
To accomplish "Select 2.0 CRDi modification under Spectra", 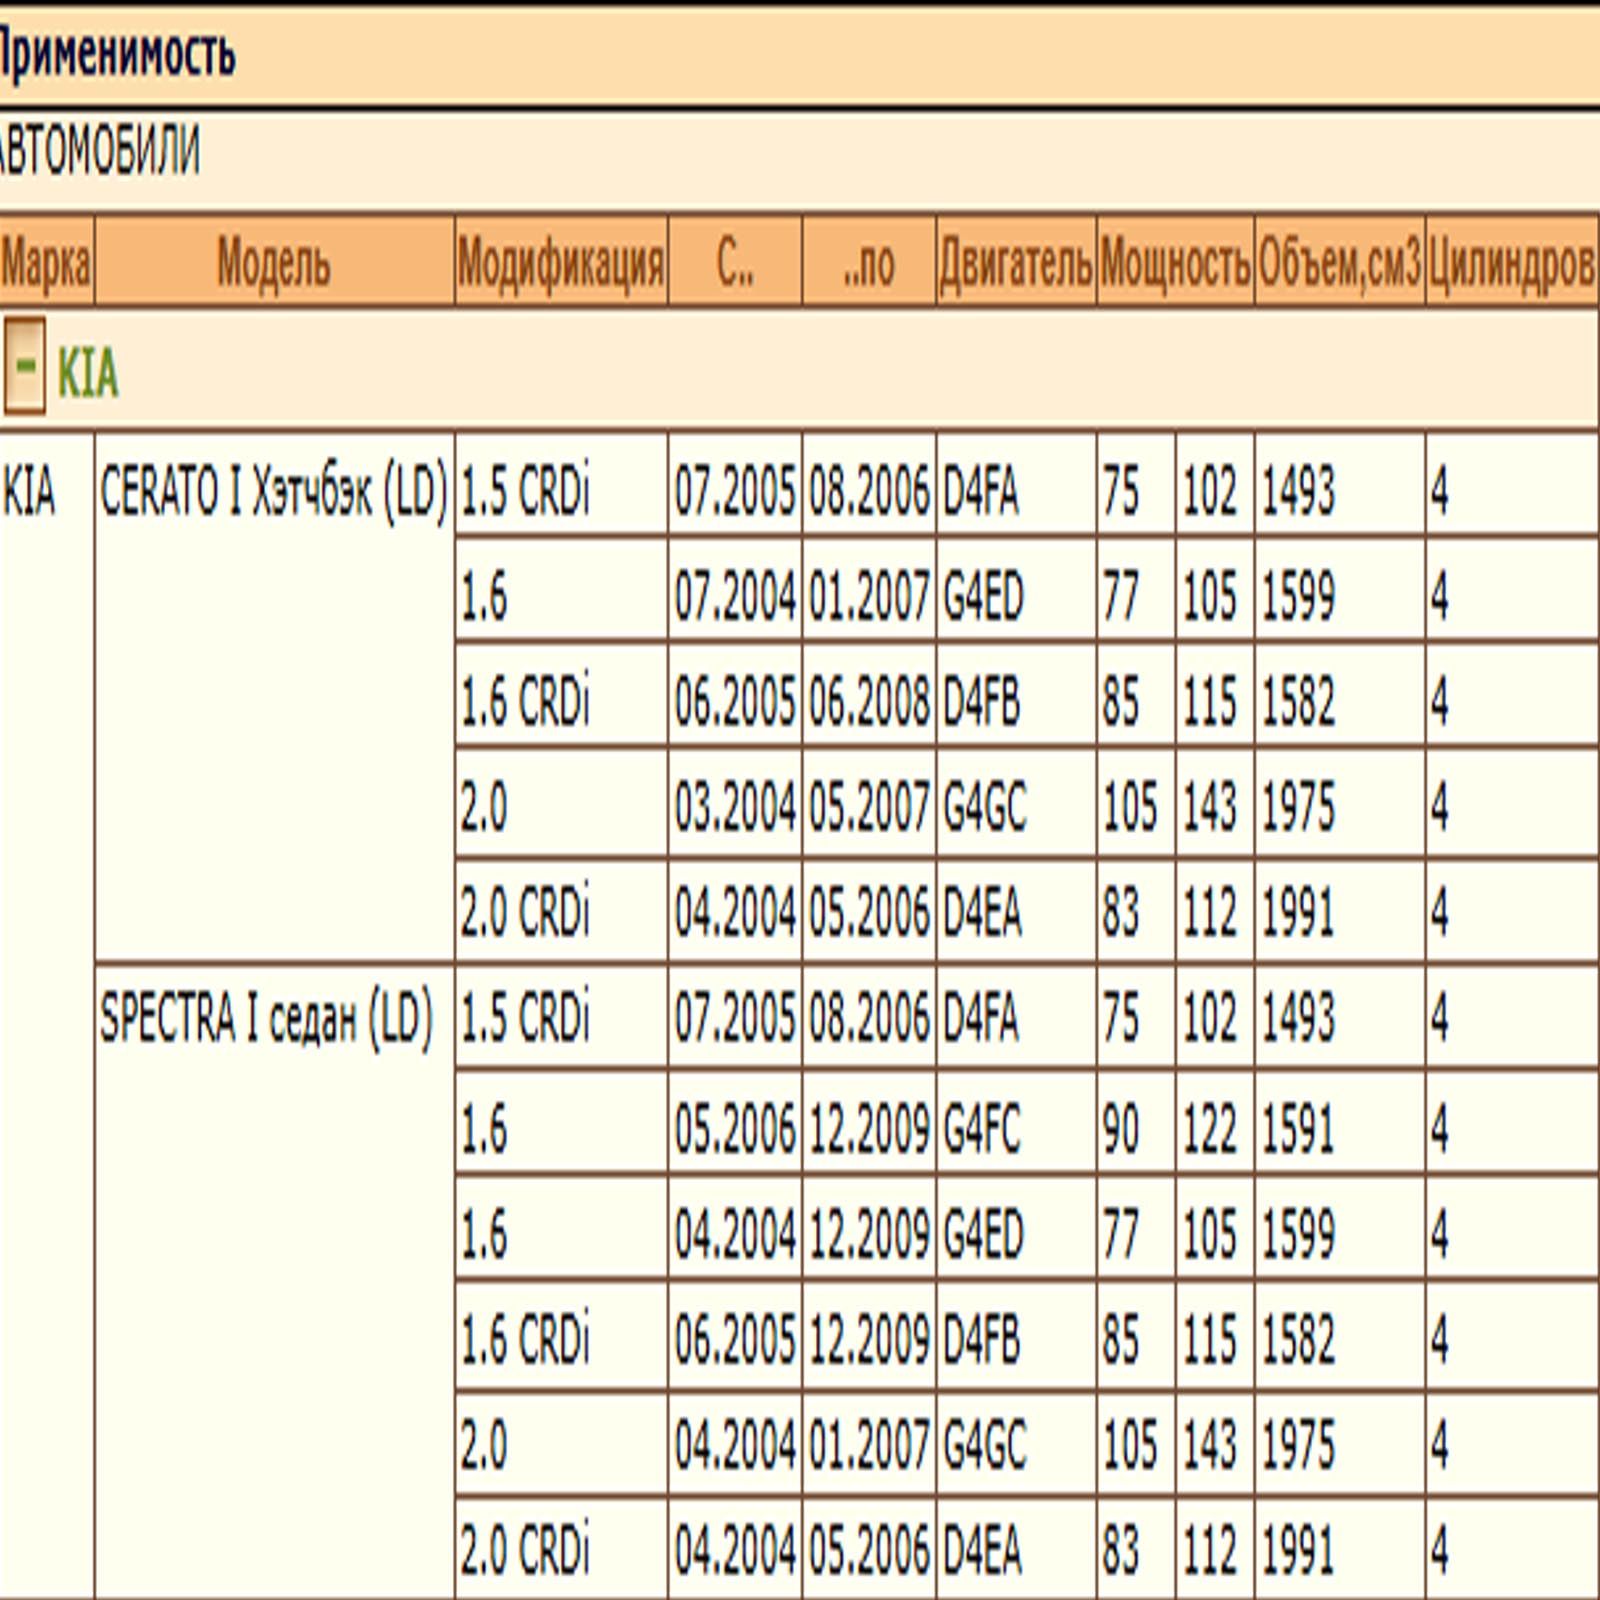I will coord(526,1549).
